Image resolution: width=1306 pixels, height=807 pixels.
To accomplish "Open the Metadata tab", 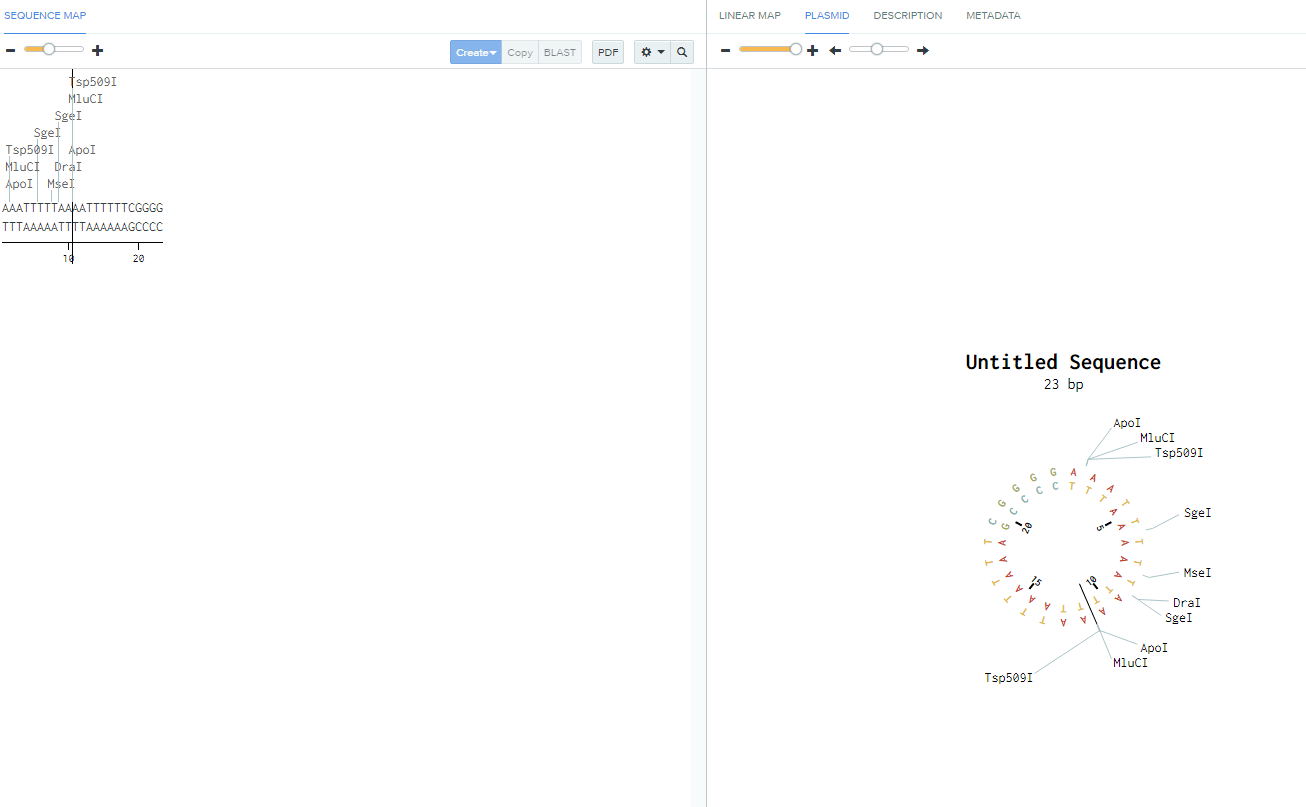I will (993, 16).
